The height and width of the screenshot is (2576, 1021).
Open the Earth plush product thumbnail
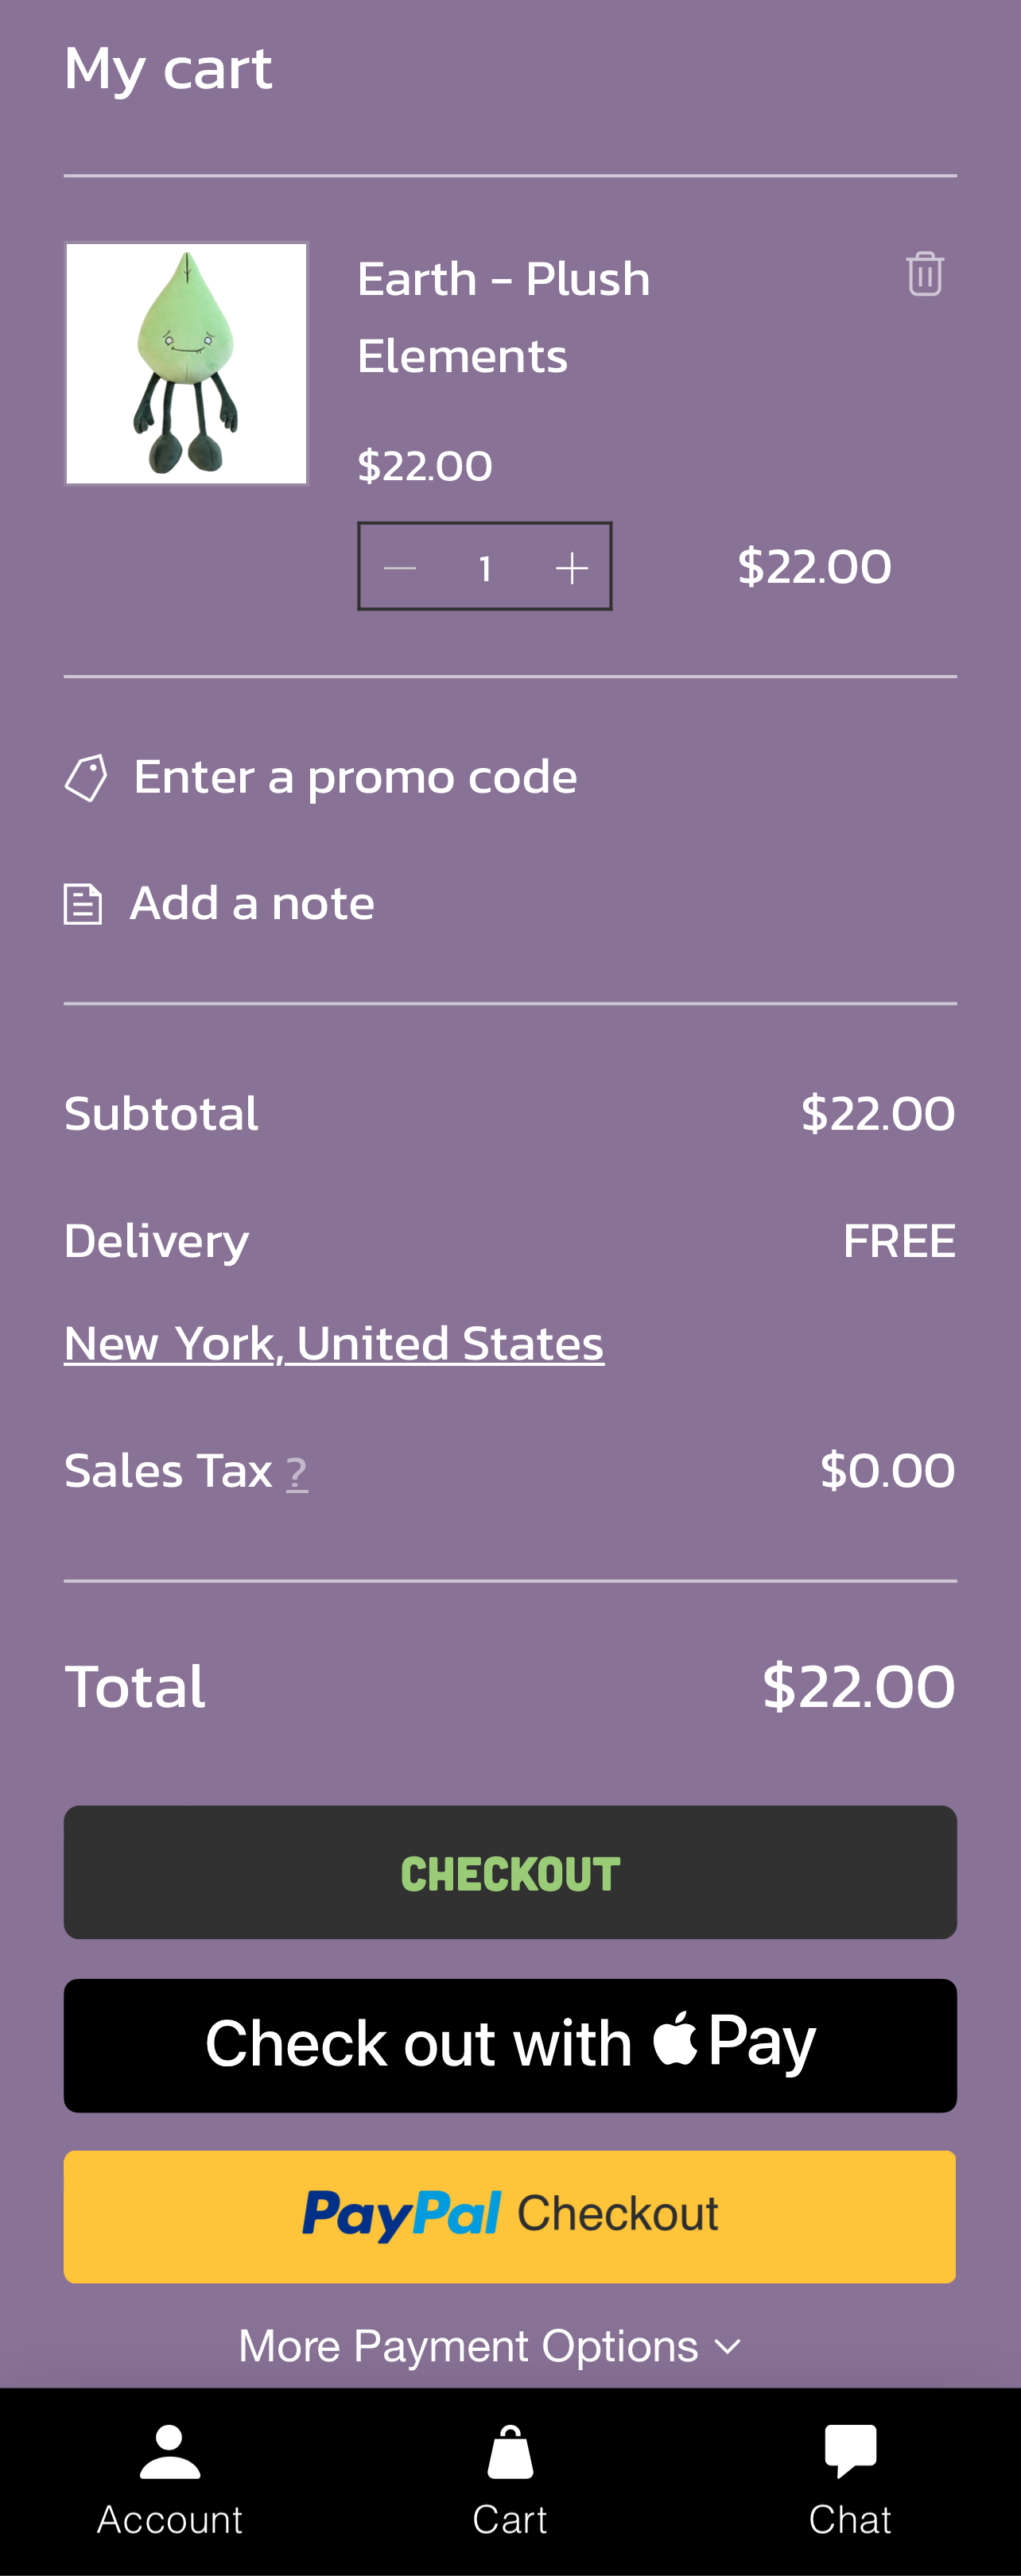coord(187,364)
